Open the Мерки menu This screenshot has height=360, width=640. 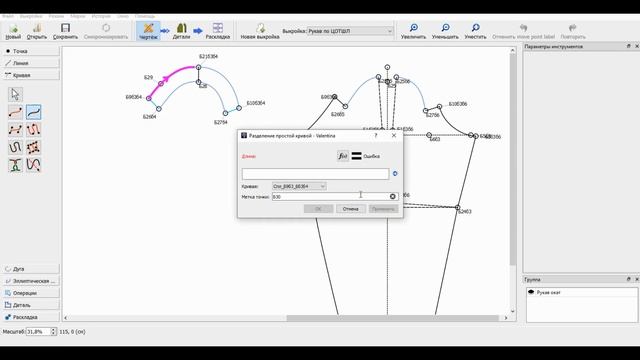(78, 16)
